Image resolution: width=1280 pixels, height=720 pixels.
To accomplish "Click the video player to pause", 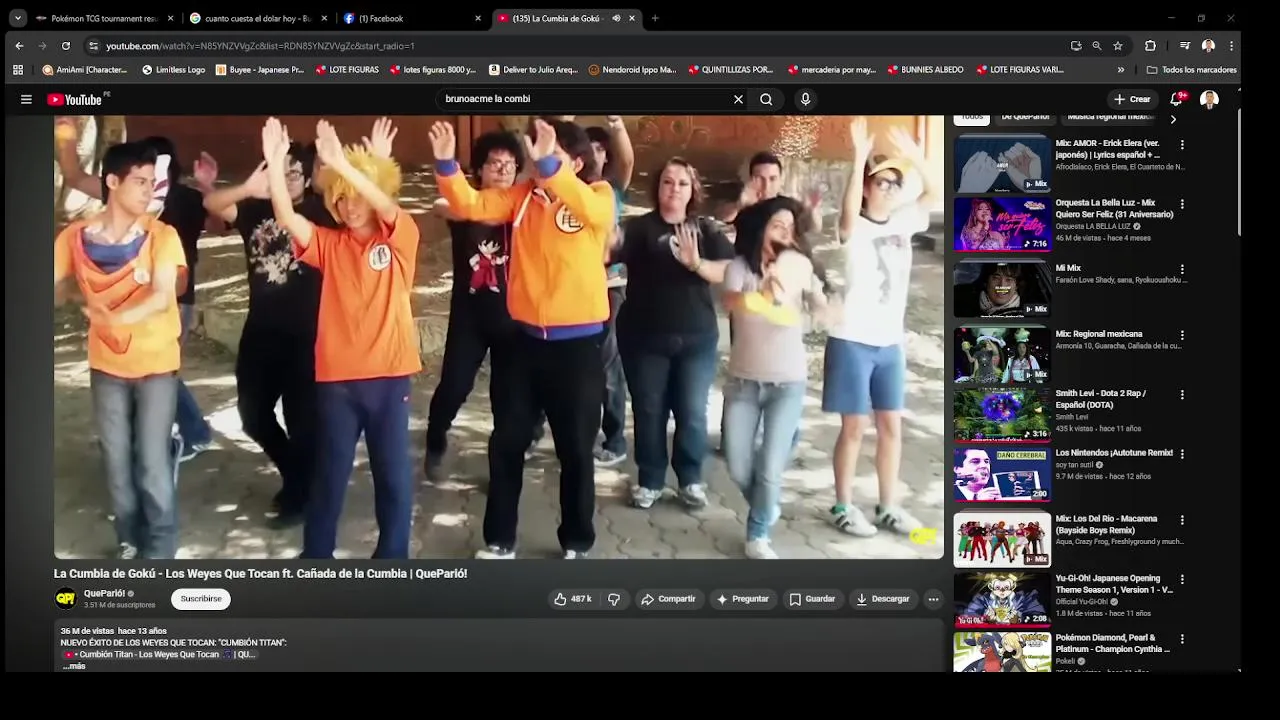I will [498, 337].
